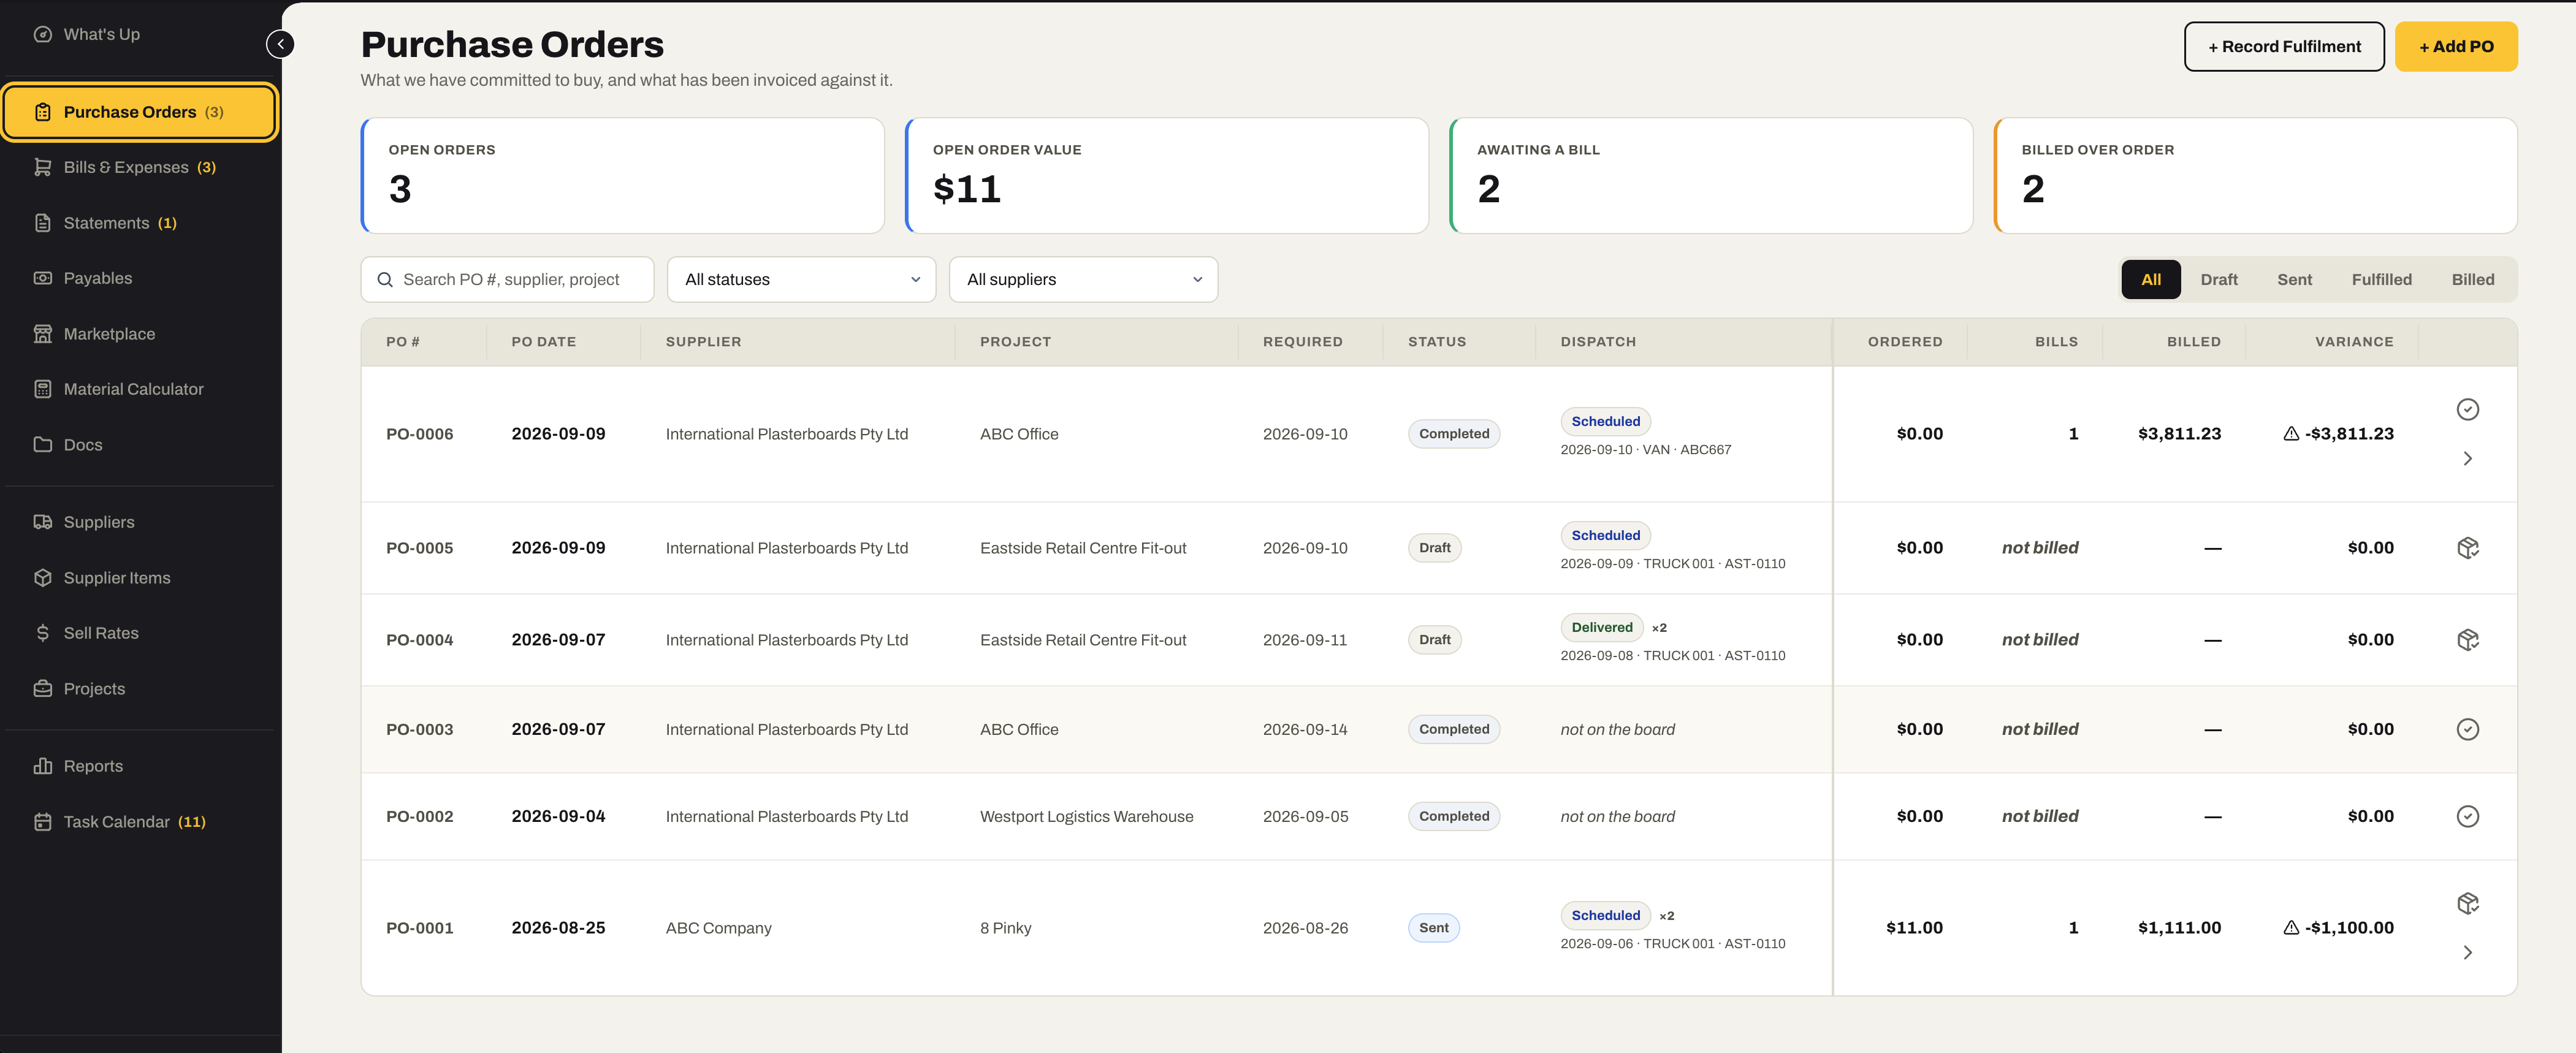Open the Payables menu item
2576x1053 pixels.
tap(139, 278)
